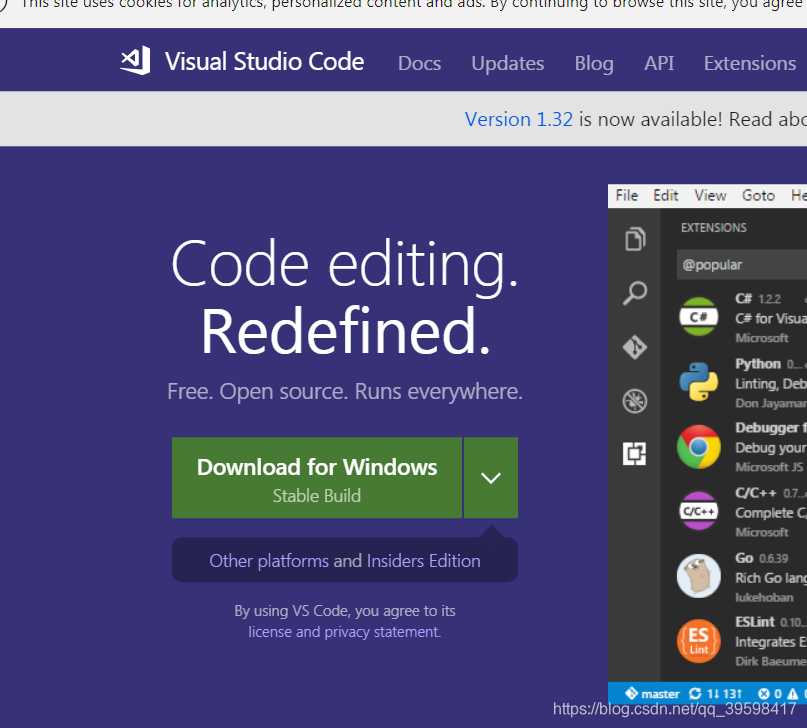The width and height of the screenshot is (807, 728).
Task: Open the Explorer icon in the sidebar
Action: point(636,239)
